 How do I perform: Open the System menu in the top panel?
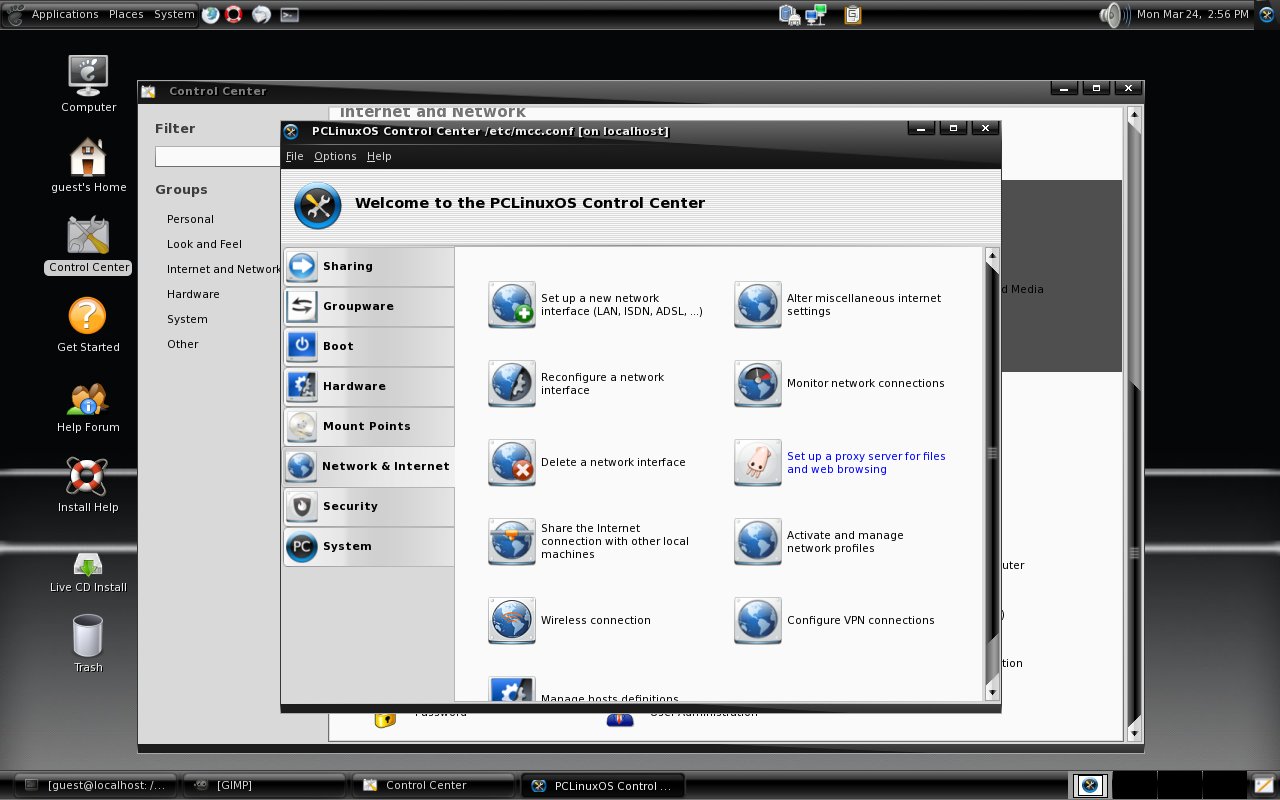pos(174,14)
